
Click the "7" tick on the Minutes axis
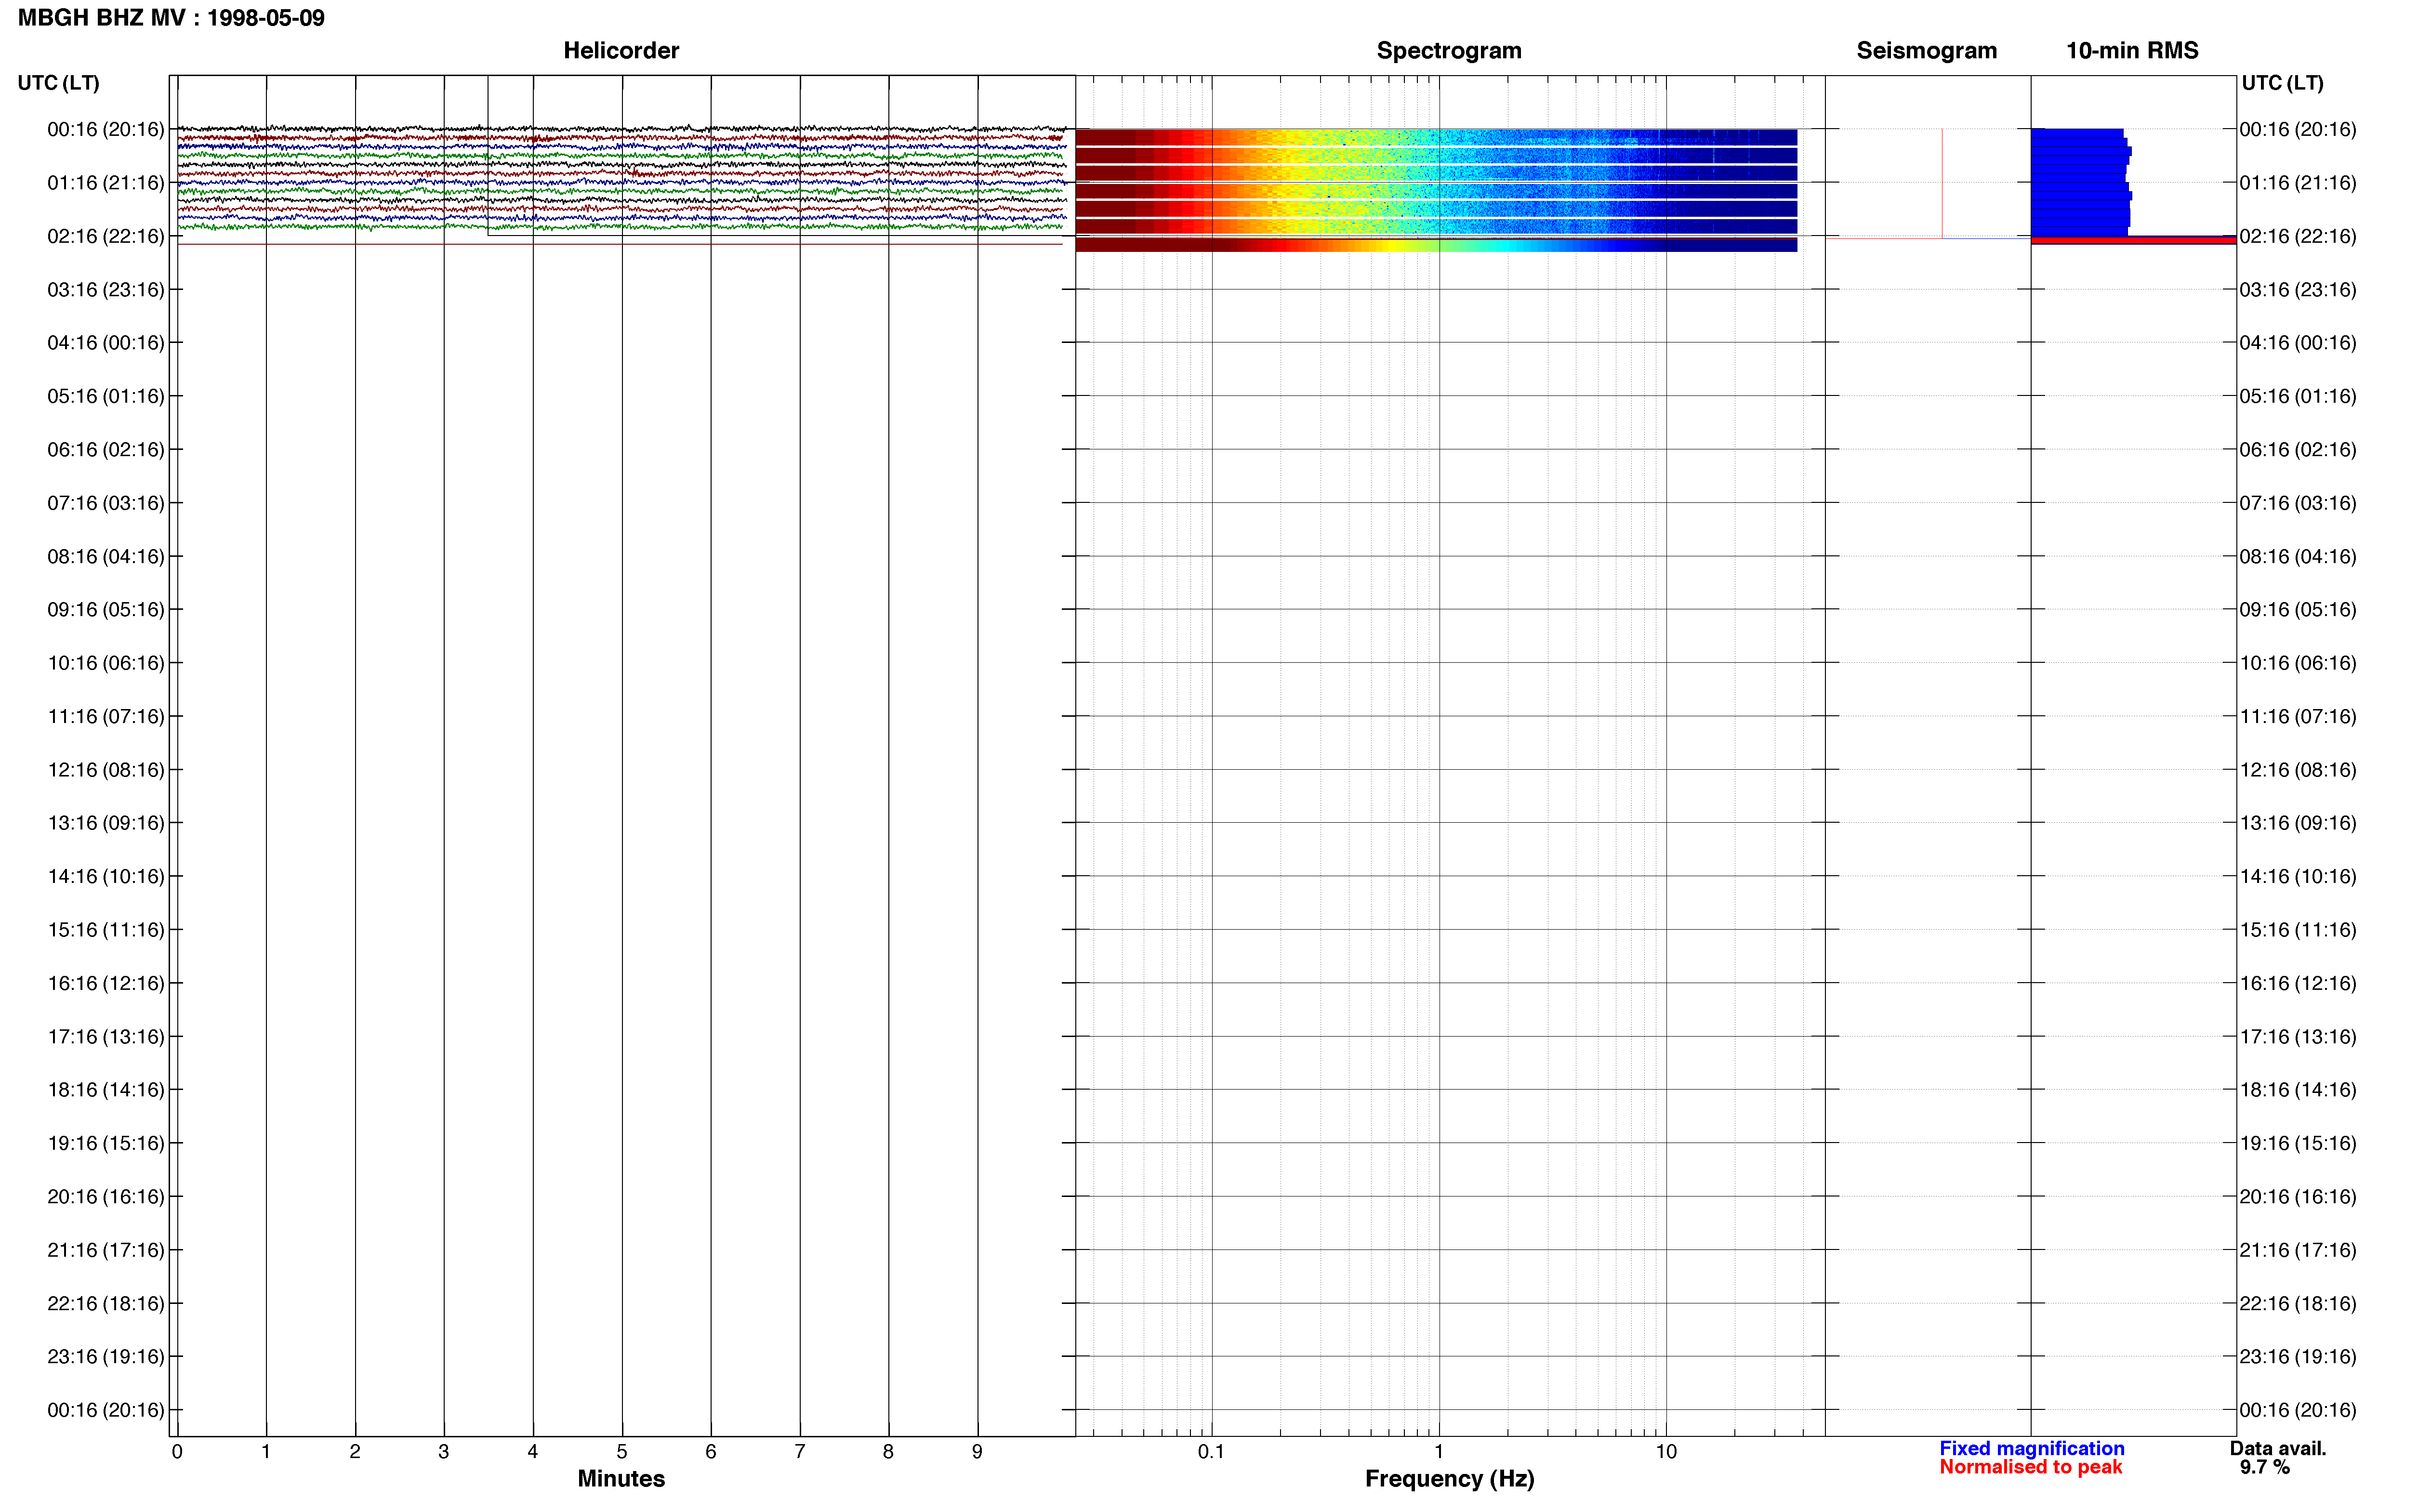point(800,1451)
